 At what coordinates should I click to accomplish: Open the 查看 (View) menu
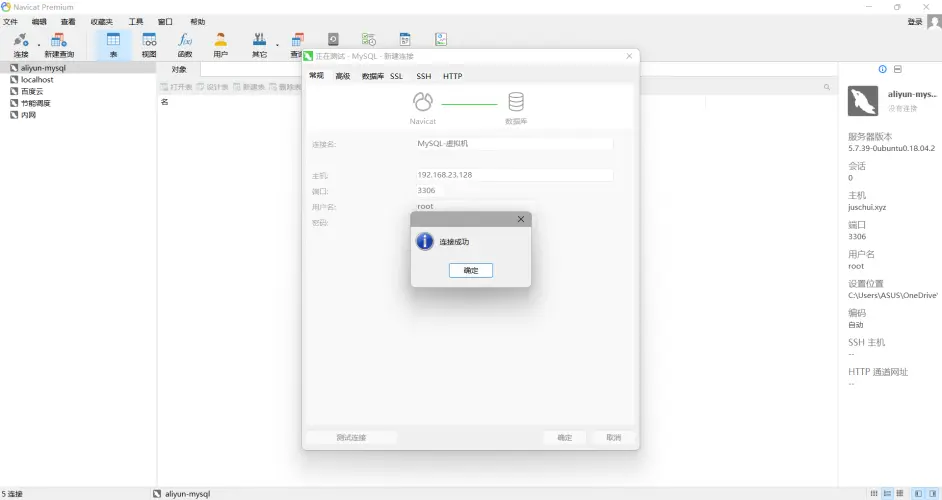click(x=68, y=22)
